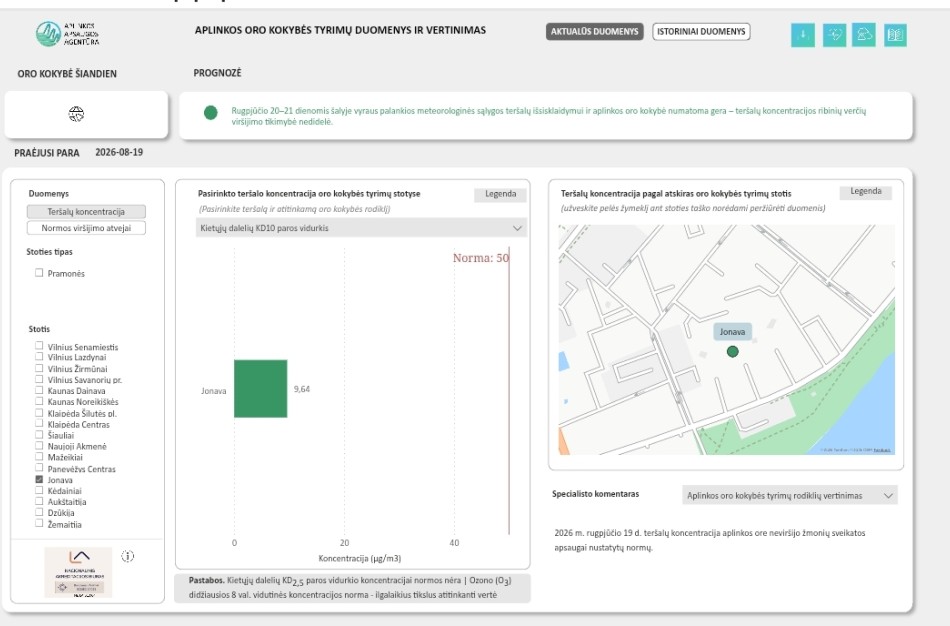Click the Nacionalinis plan logo thumbnail
Image resolution: width=950 pixels, height=626 pixels.
click(x=78, y=572)
